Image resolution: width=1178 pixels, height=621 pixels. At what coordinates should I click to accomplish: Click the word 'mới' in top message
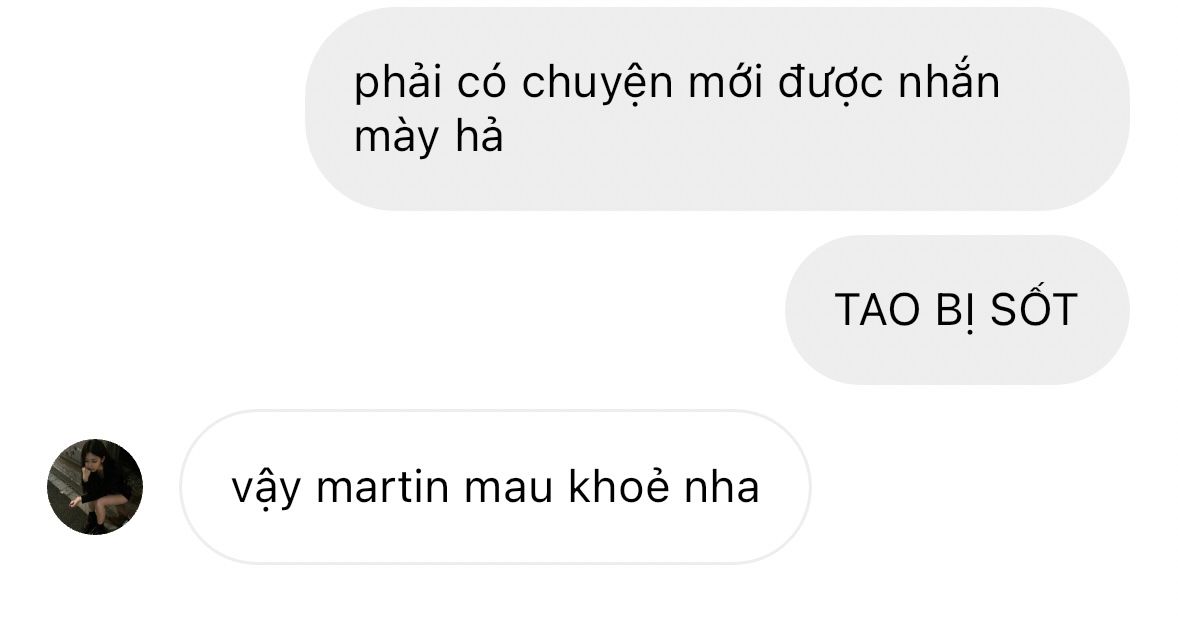pos(726,83)
